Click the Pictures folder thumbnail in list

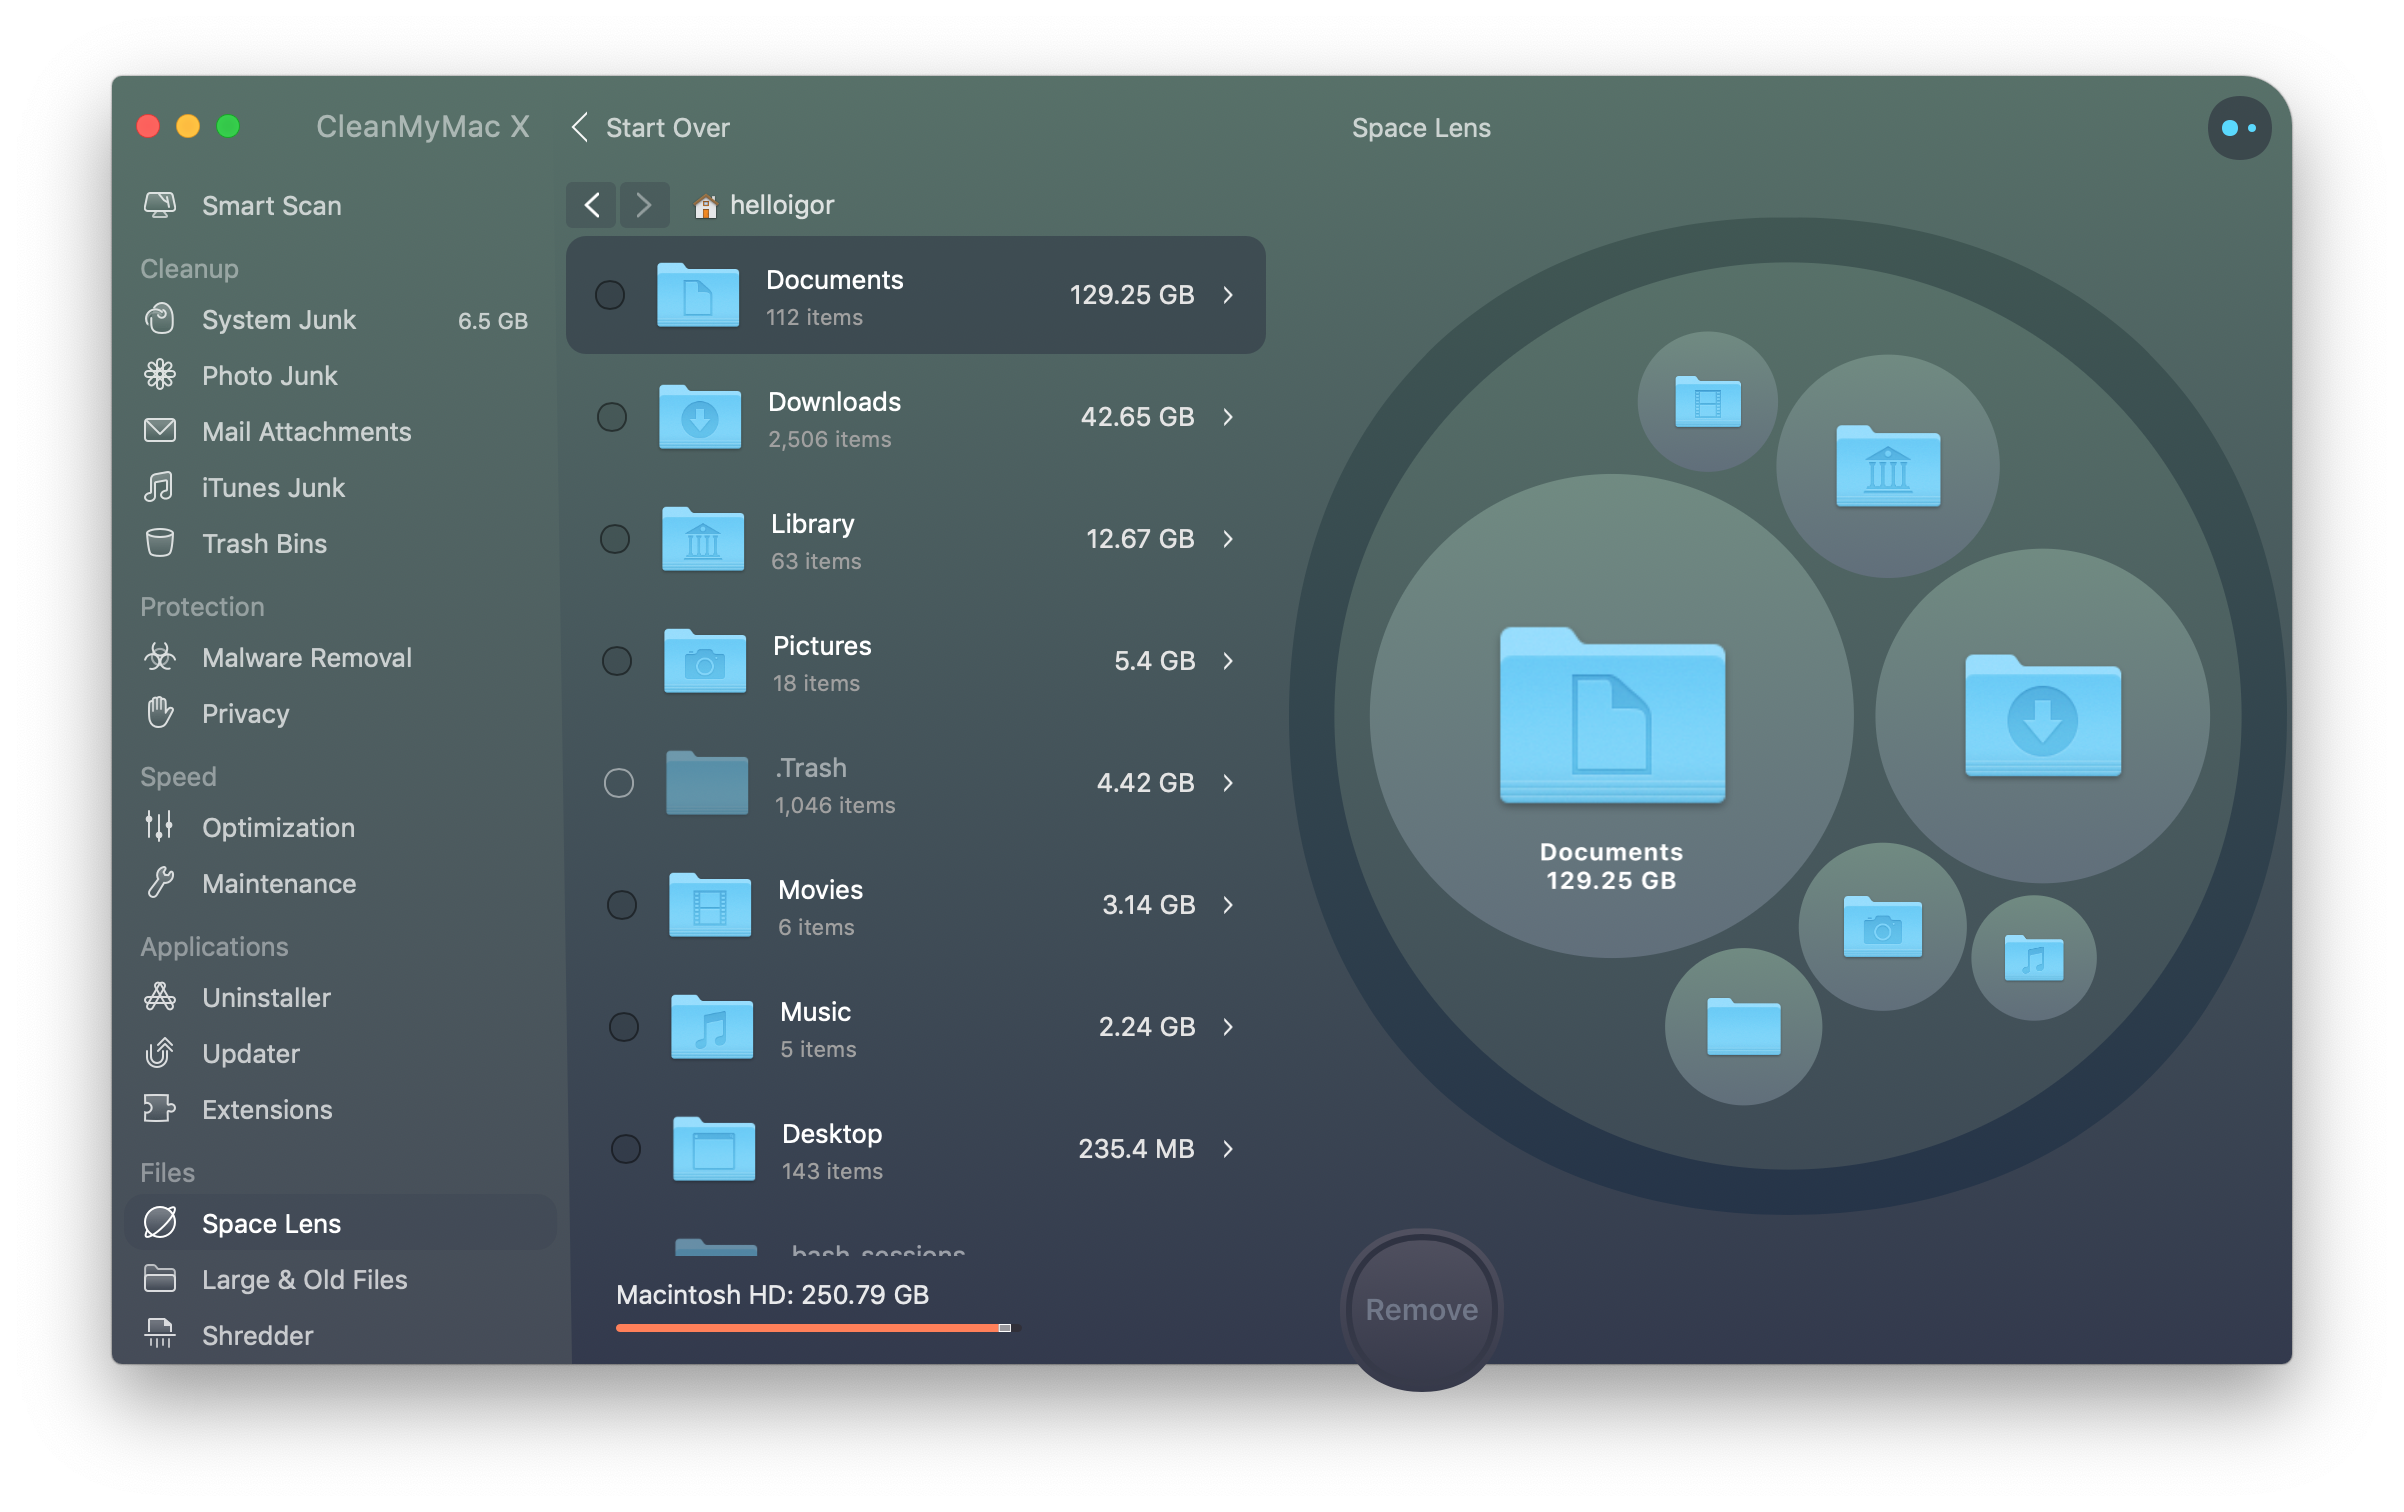pos(705,661)
